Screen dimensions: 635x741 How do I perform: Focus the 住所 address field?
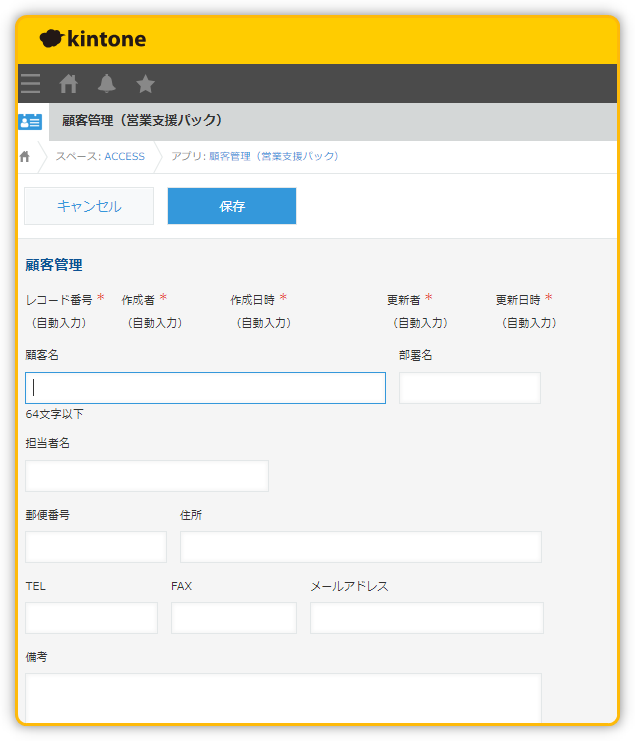[x=360, y=547]
